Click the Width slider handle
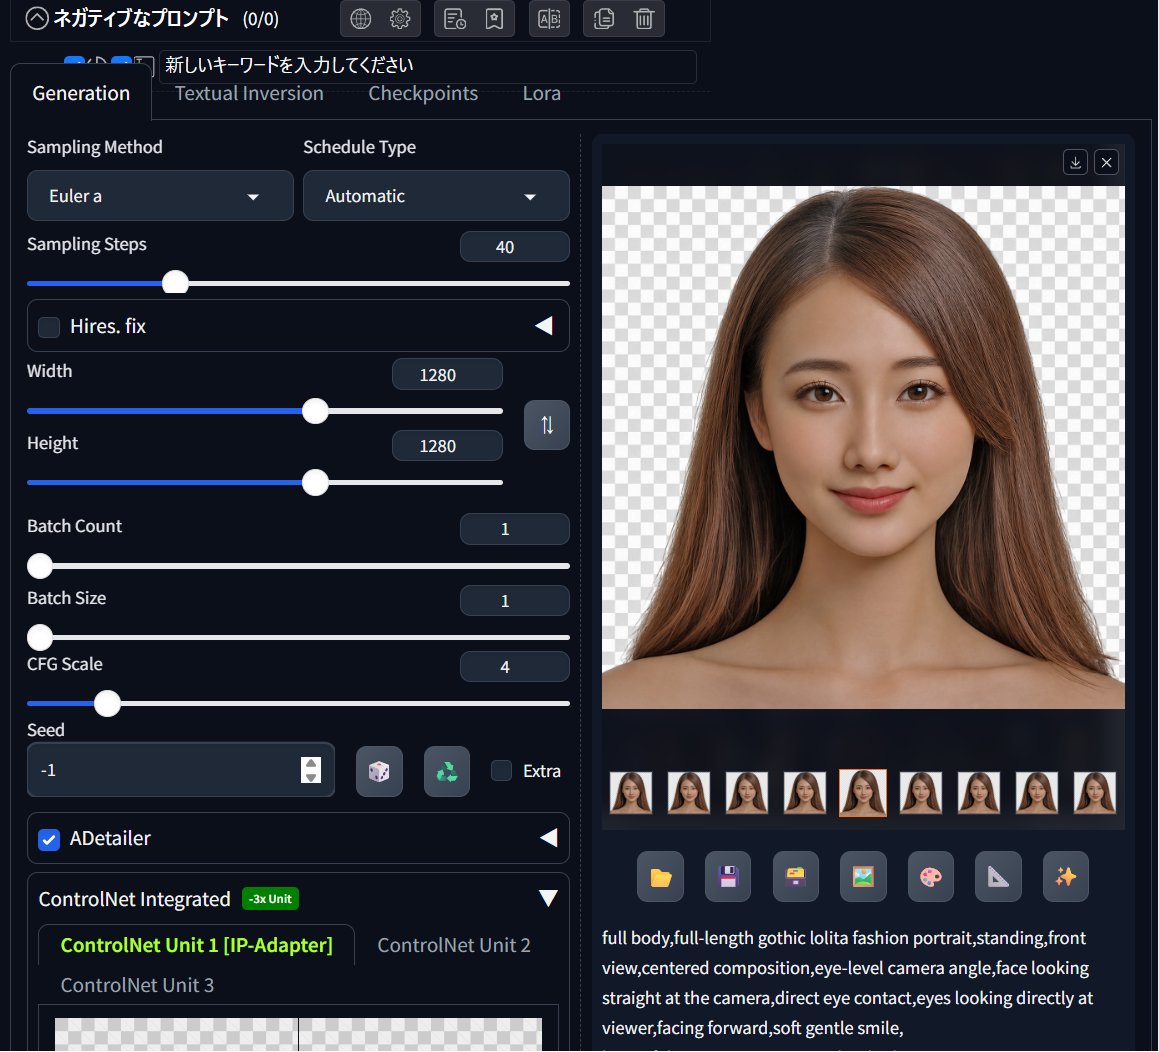Viewport: 1159px width, 1052px height. [x=316, y=411]
